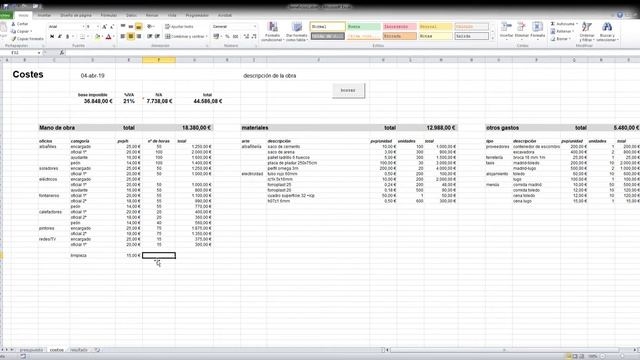Viewport: 640px width, 360px height.
Task: Apply thousands separator style (000)
Action: click(236, 36)
